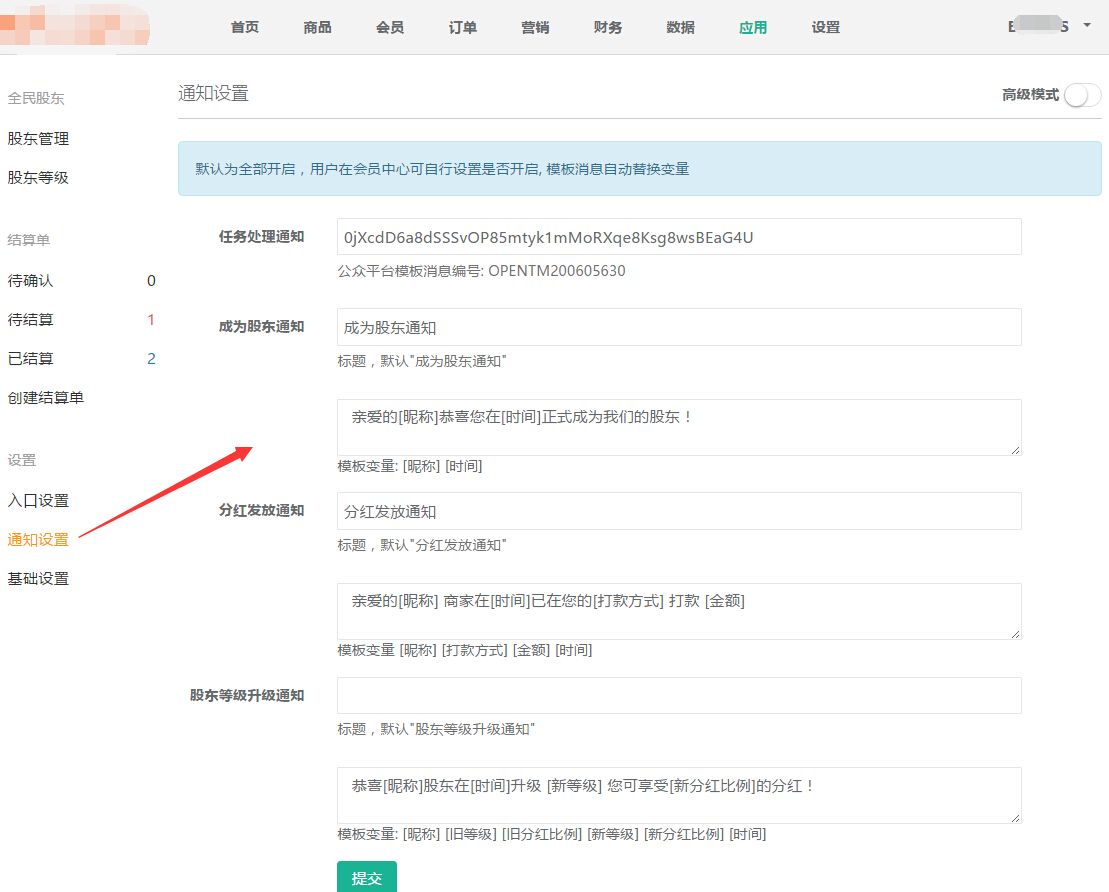Open the account dropdown arrow at top right

(1087, 26)
